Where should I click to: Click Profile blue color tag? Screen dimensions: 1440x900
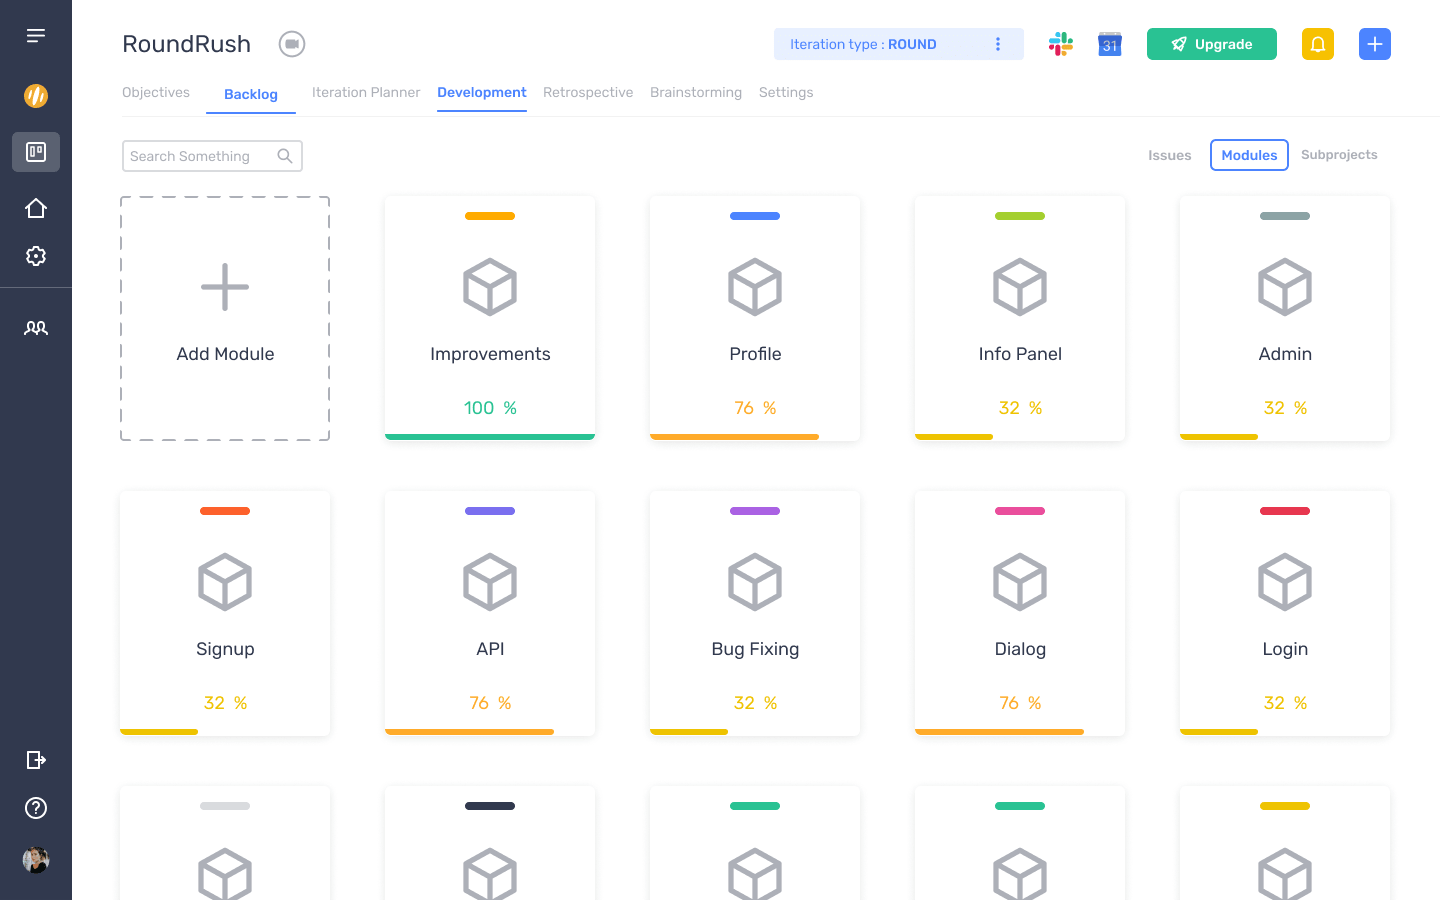coord(755,216)
